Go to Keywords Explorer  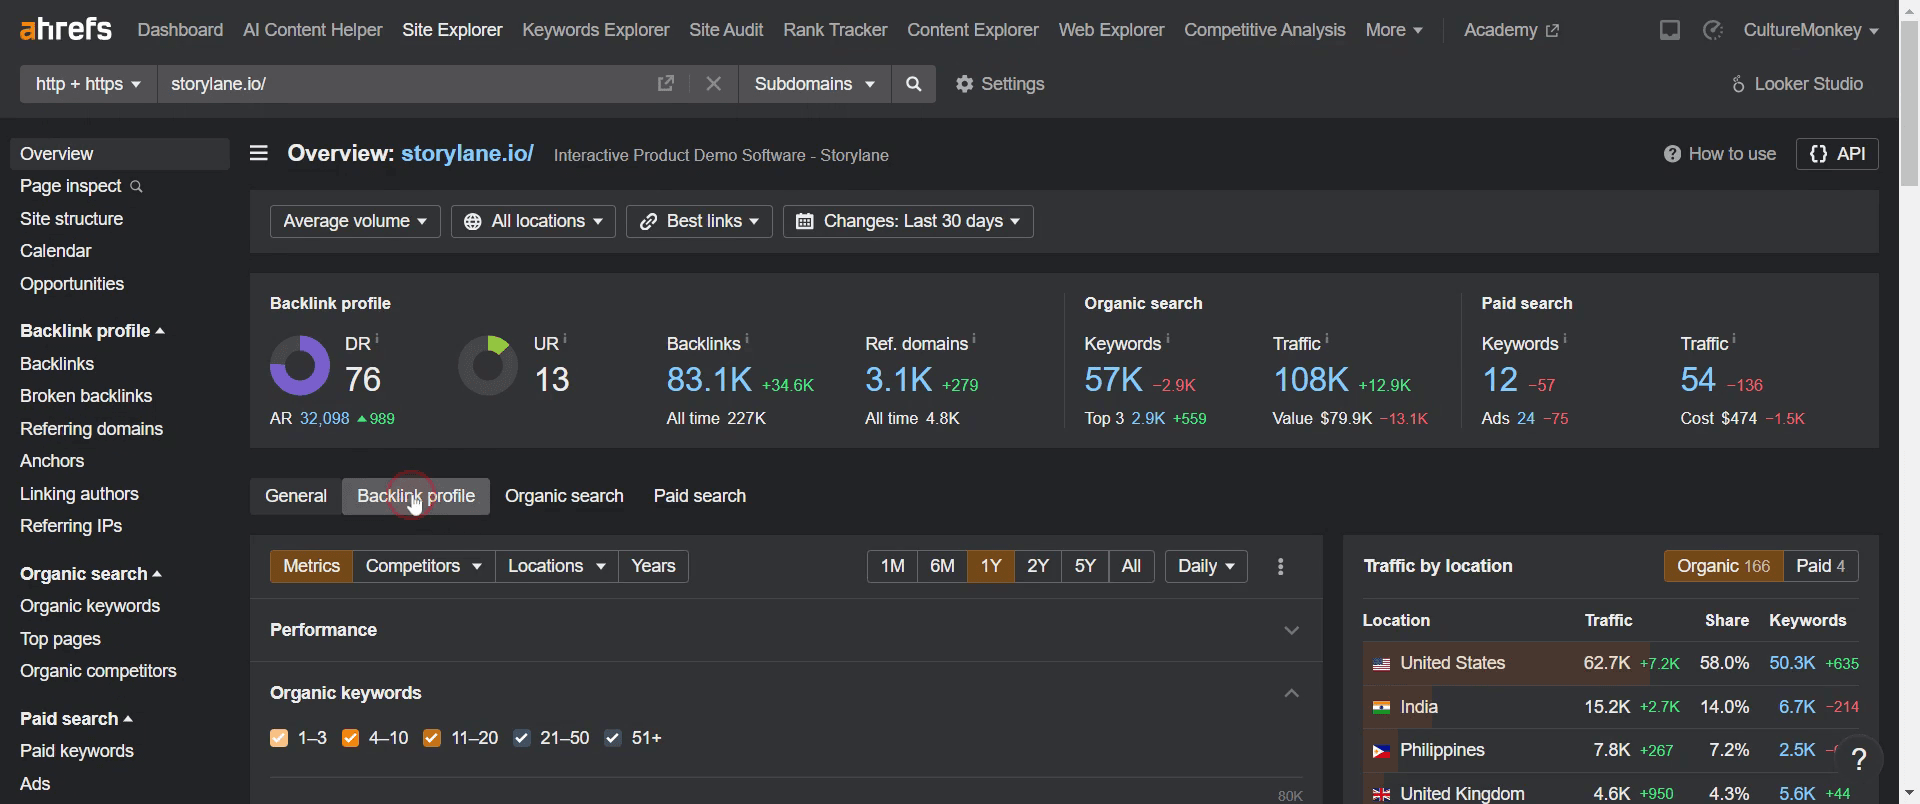point(596,30)
